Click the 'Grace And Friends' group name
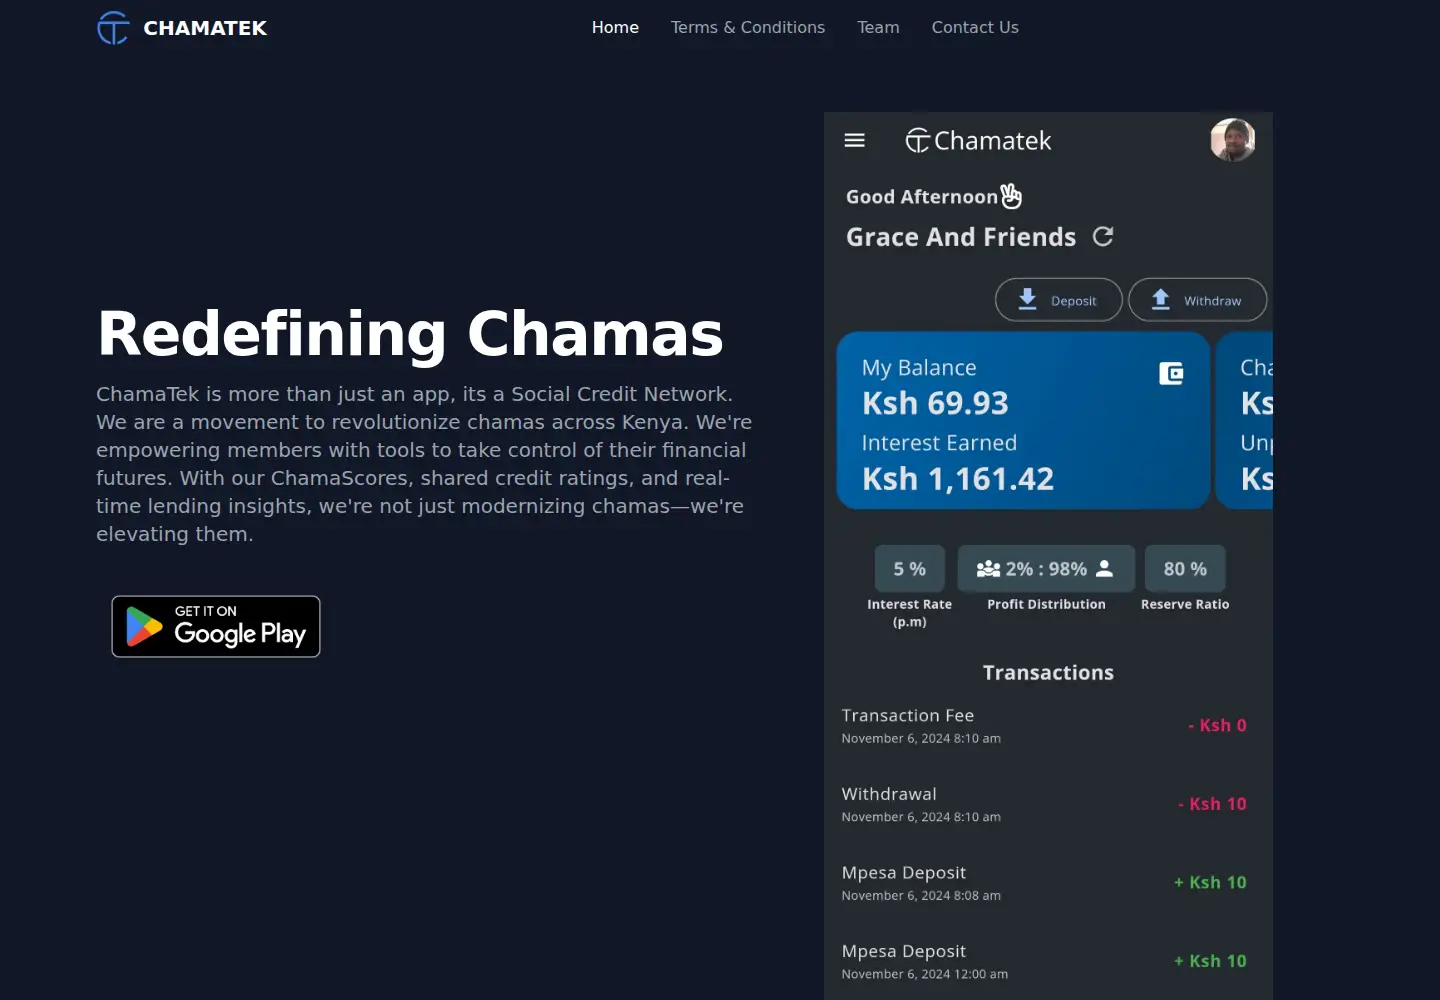The image size is (1440, 1000). (x=961, y=237)
